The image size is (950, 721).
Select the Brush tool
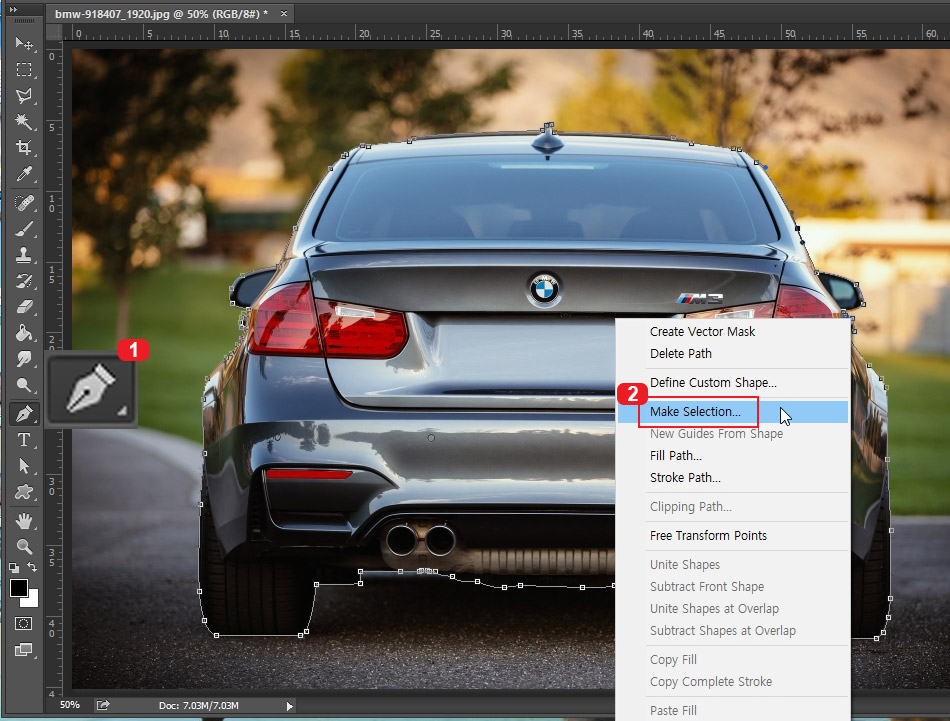pyautogui.click(x=24, y=229)
